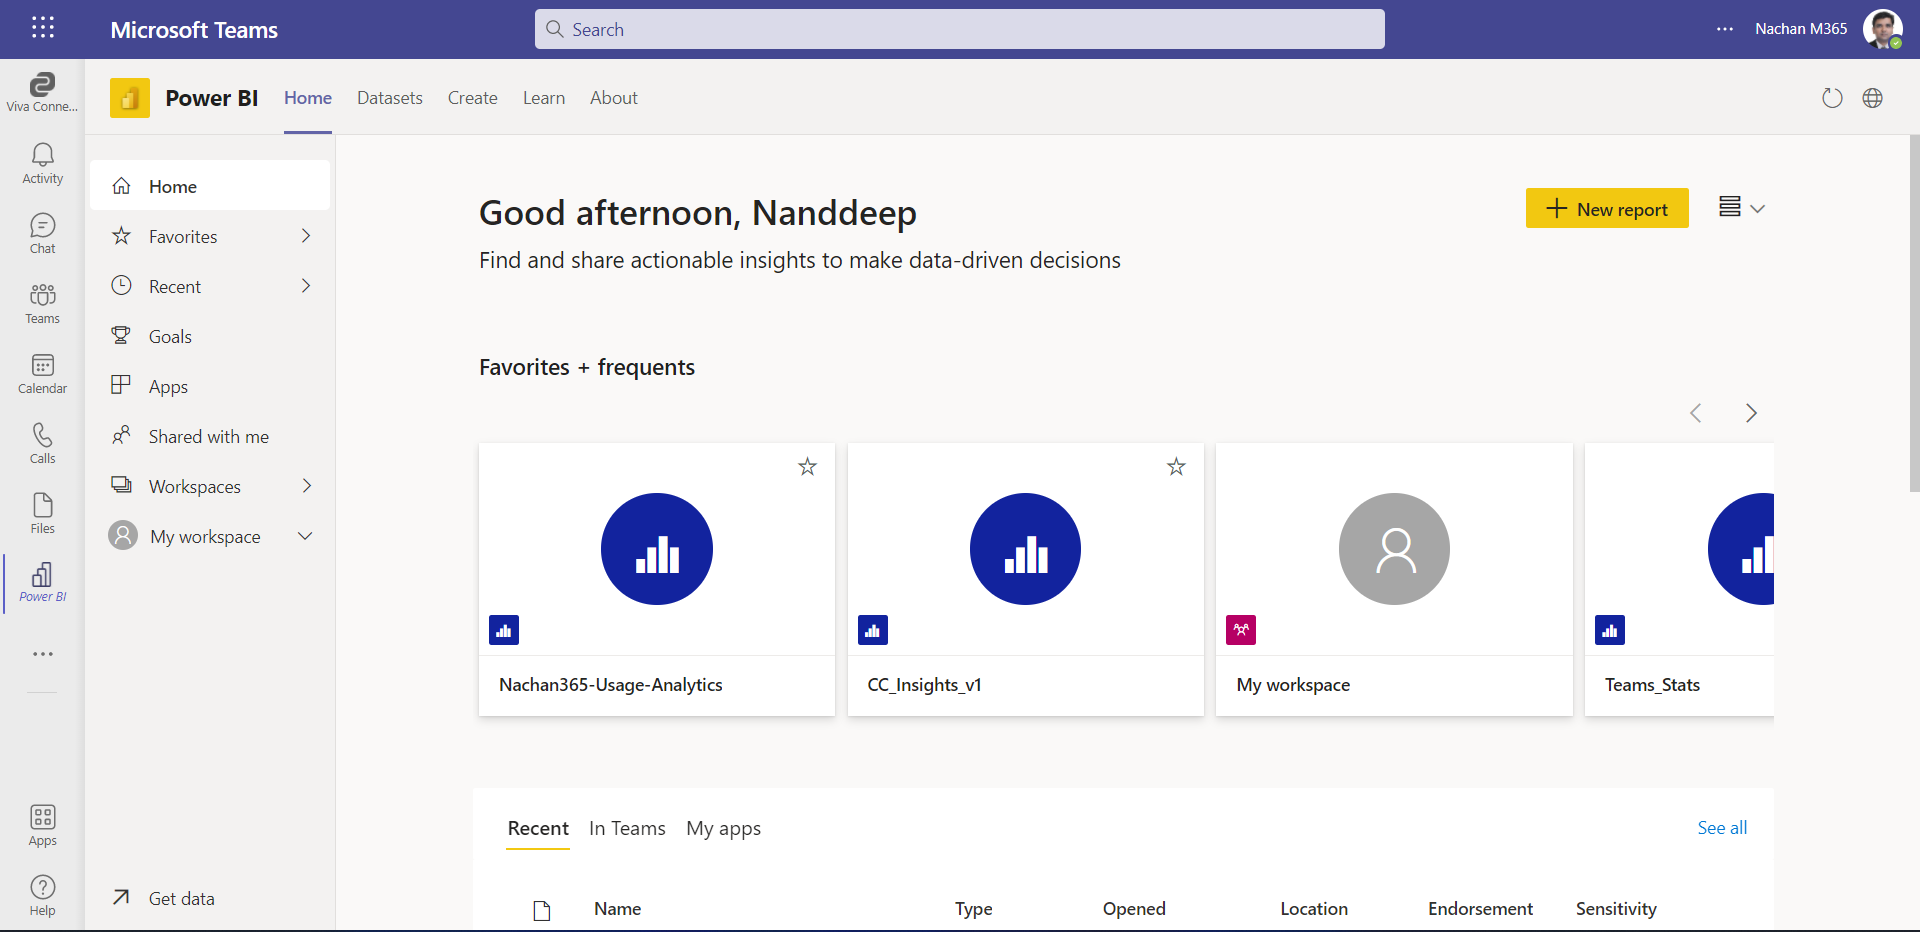The height and width of the screenshot is (933, 1920).
Task: Click the New report button
Action: click(x=1606, y=208)
